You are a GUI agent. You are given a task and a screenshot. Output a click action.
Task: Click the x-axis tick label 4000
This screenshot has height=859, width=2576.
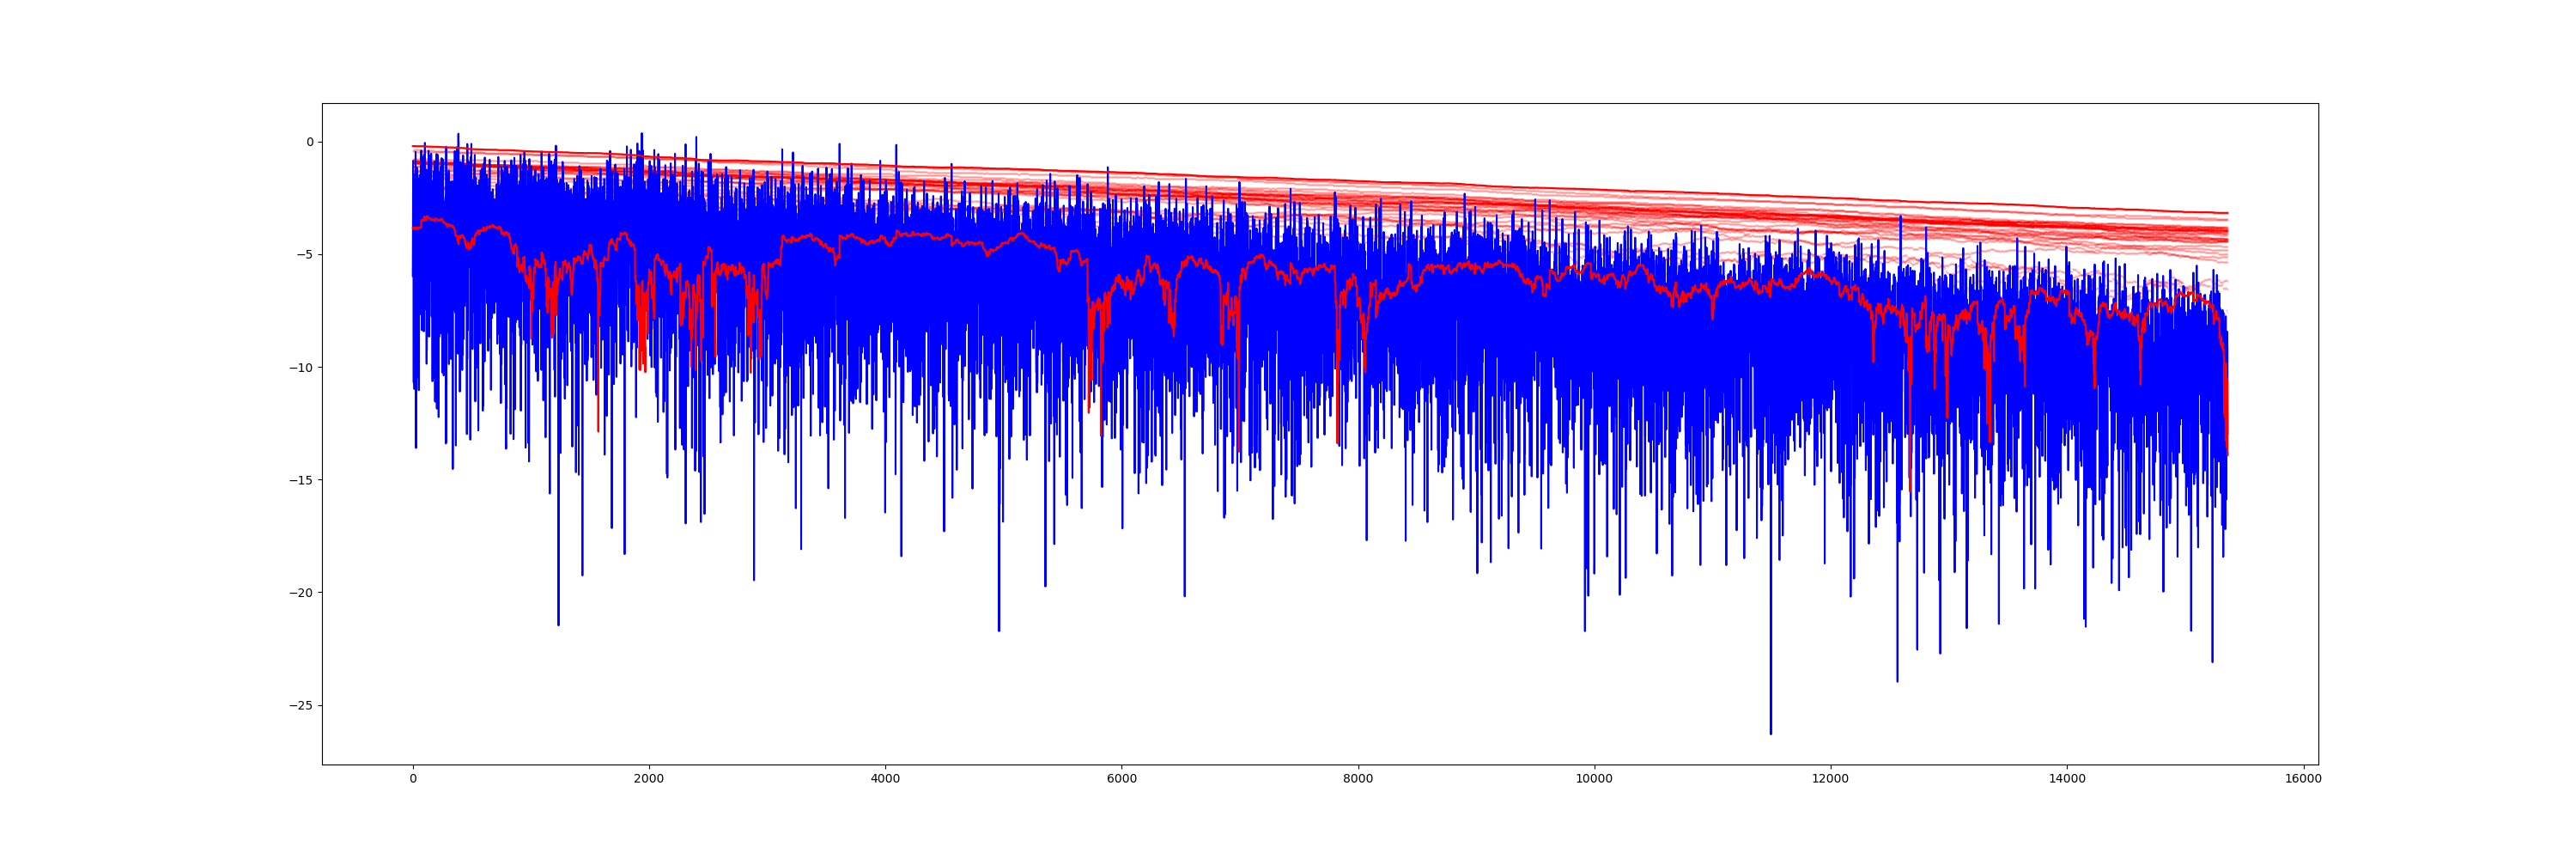[885, 779]
